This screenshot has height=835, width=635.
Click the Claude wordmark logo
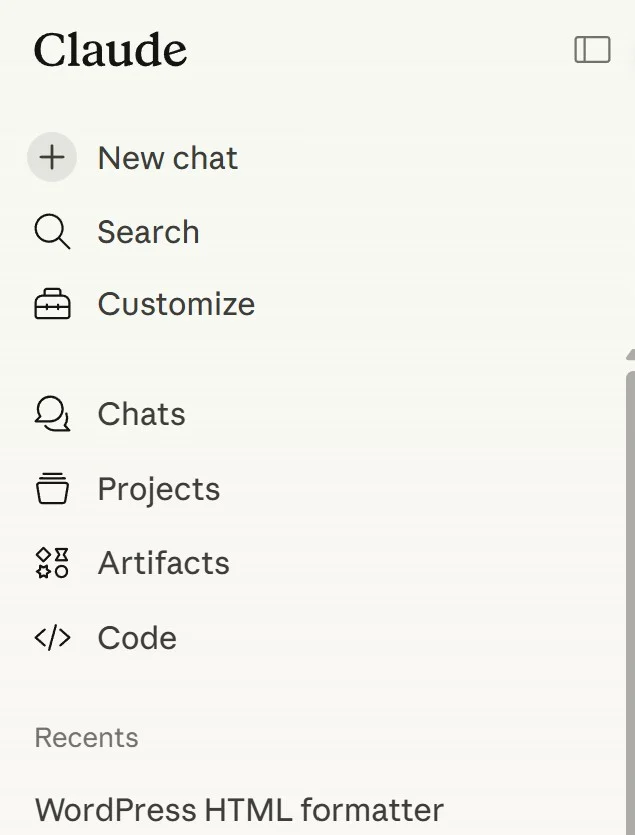(110, 49)
